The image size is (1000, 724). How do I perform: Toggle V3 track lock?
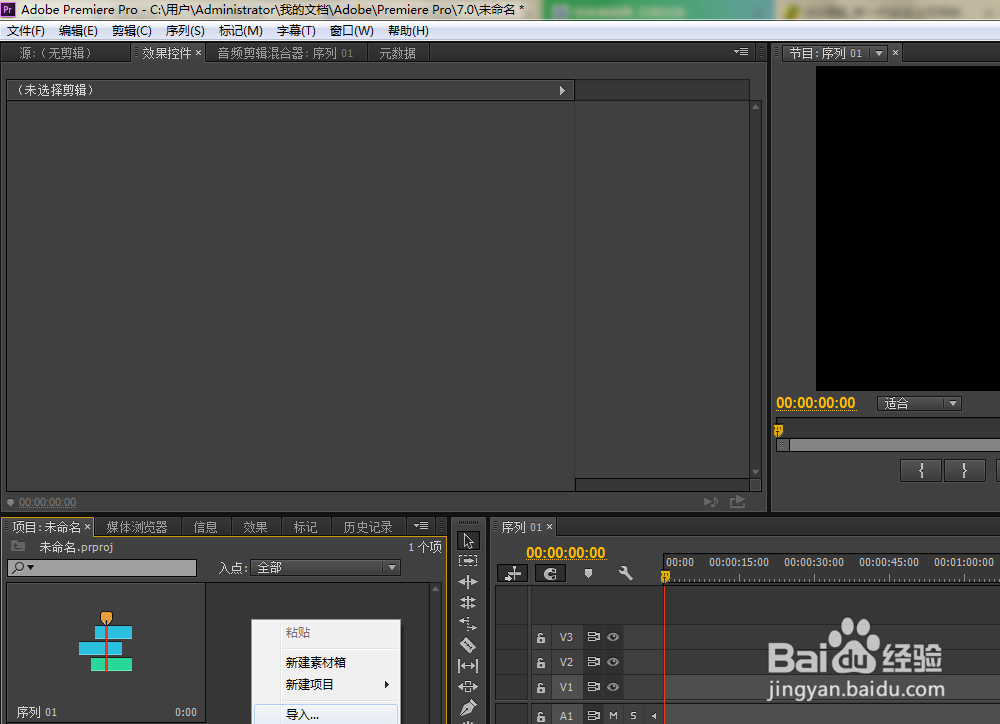click(x=541, y=637)
